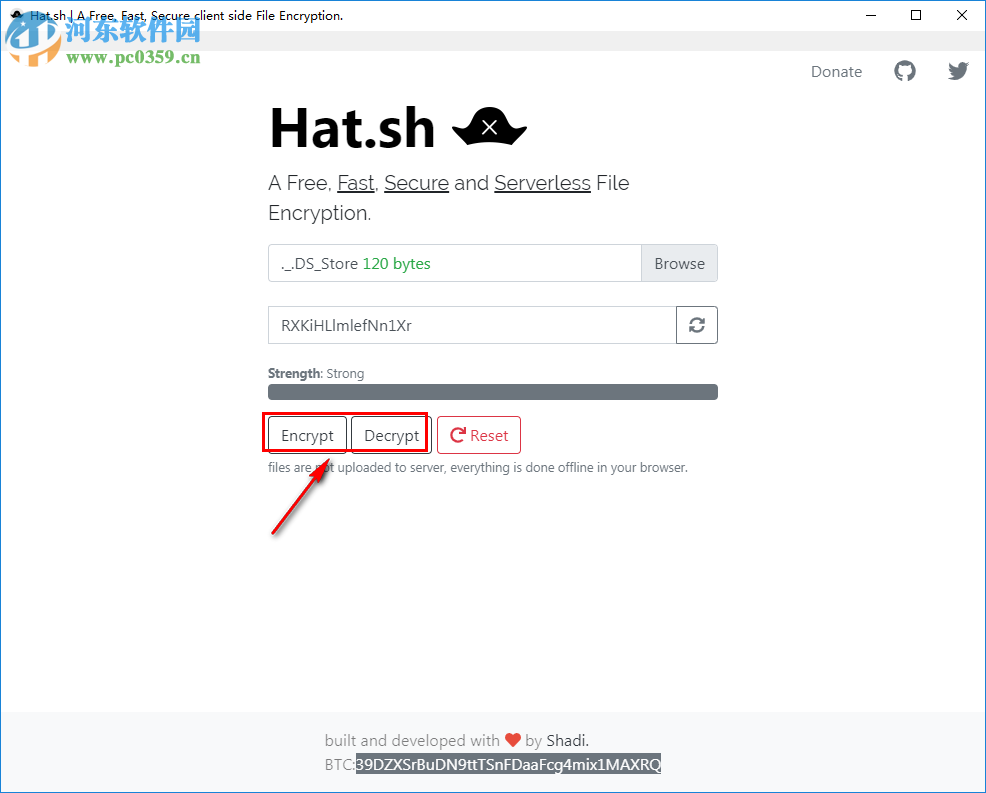
Task: Click the heart icon in the footer
Action: point(513,740)
